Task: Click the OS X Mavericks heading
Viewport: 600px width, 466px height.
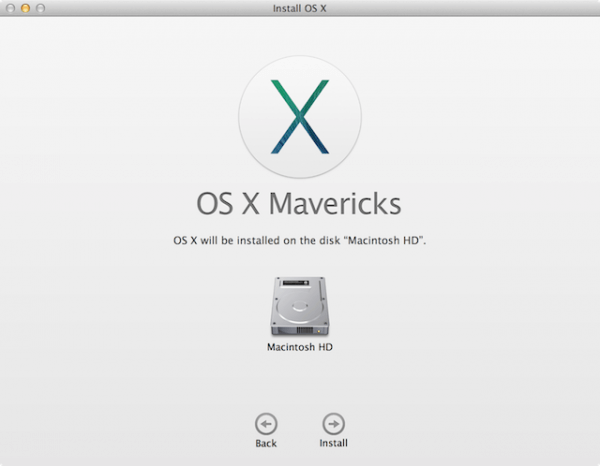Action: (x=299, y=204)
